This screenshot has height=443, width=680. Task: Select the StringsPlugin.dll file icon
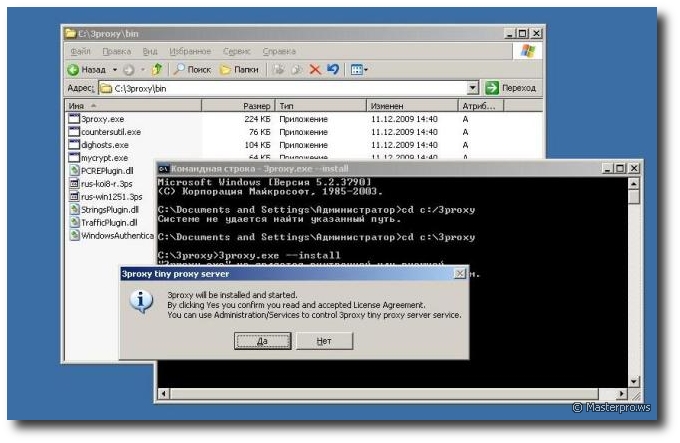74,209
